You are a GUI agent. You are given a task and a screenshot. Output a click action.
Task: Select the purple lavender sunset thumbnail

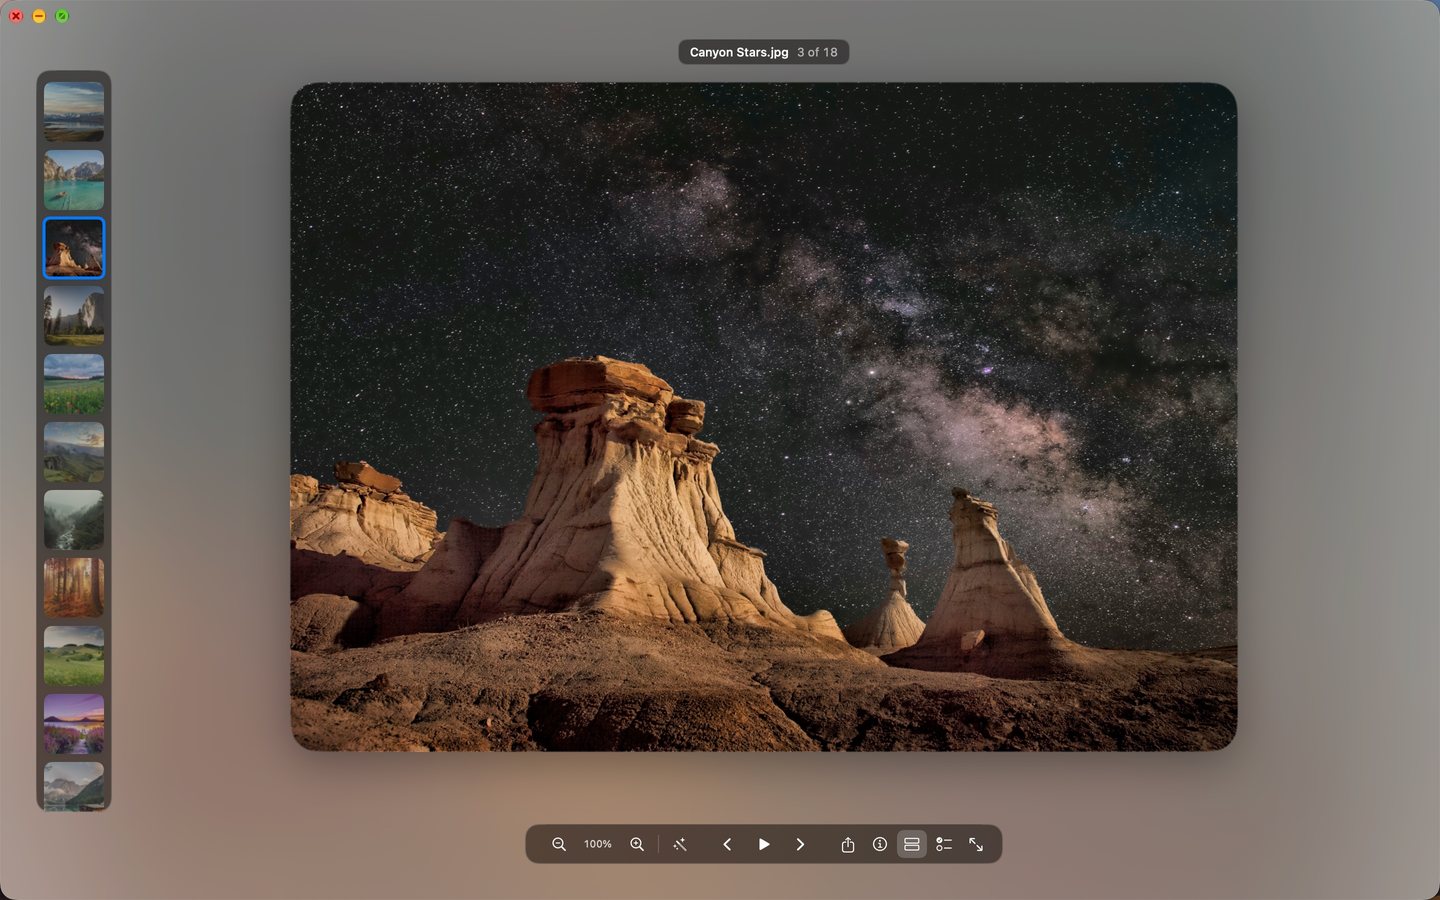coord(74,724)
